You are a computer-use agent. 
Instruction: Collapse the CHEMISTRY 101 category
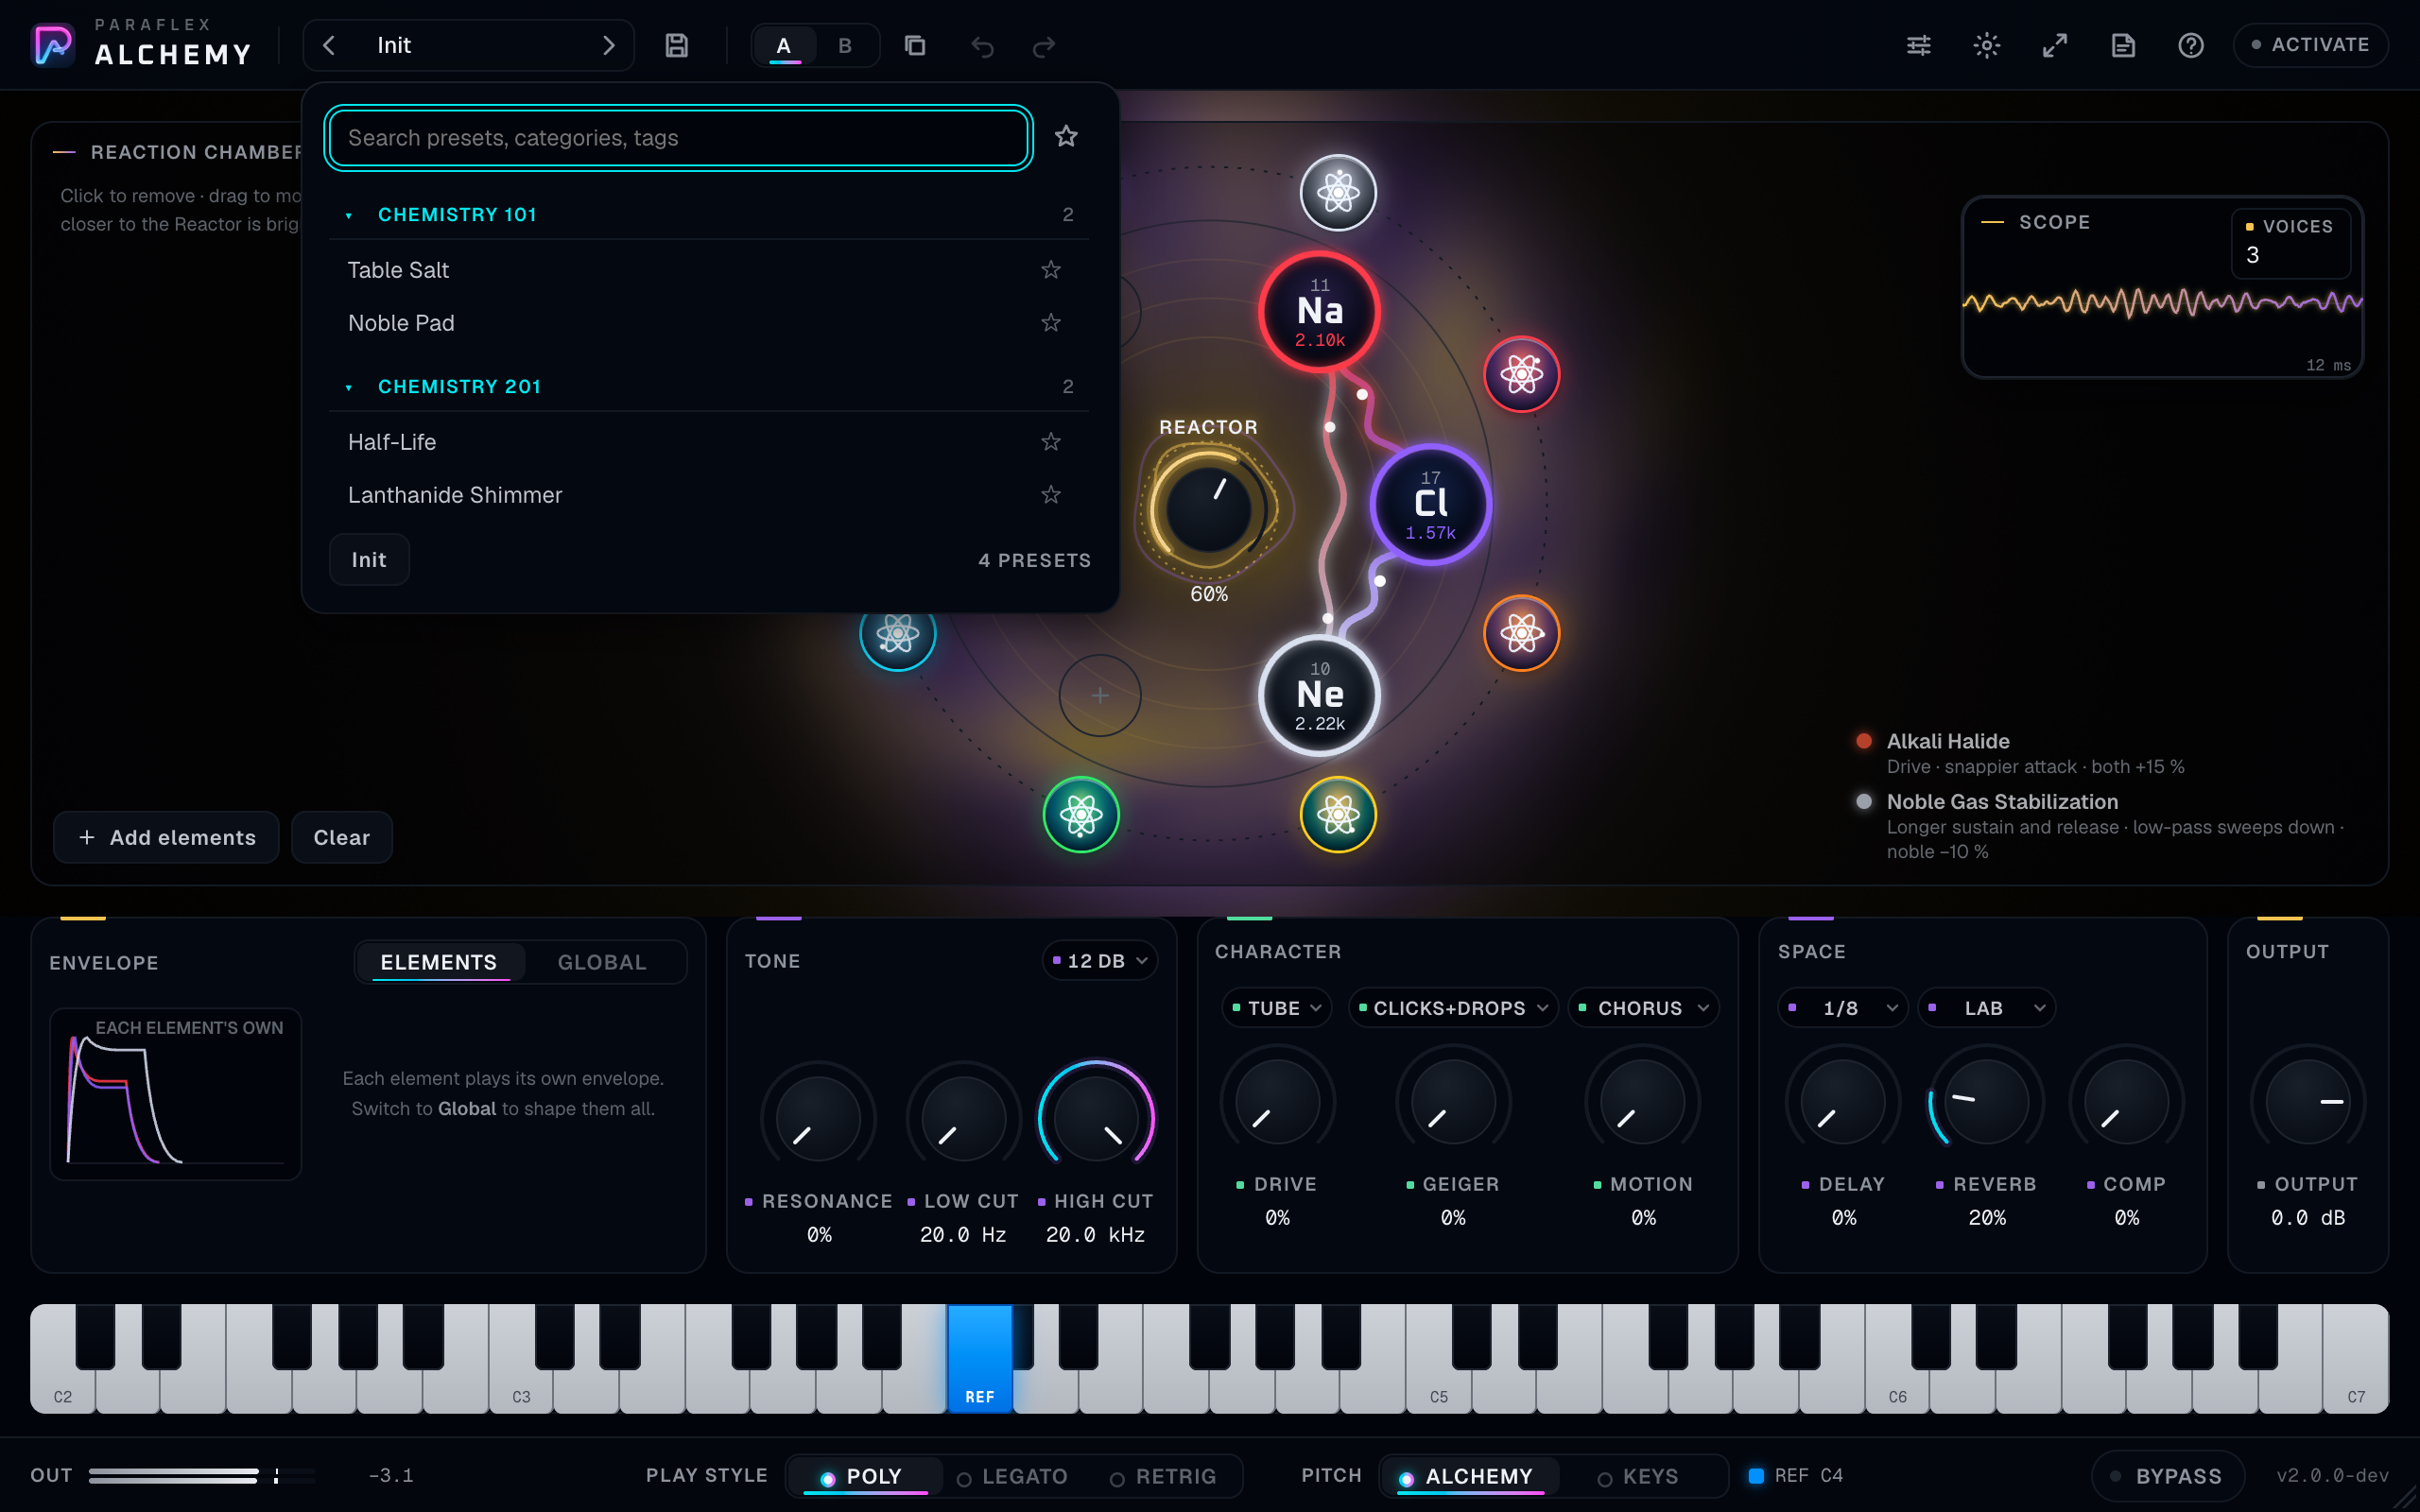click(x=709, y=214)
